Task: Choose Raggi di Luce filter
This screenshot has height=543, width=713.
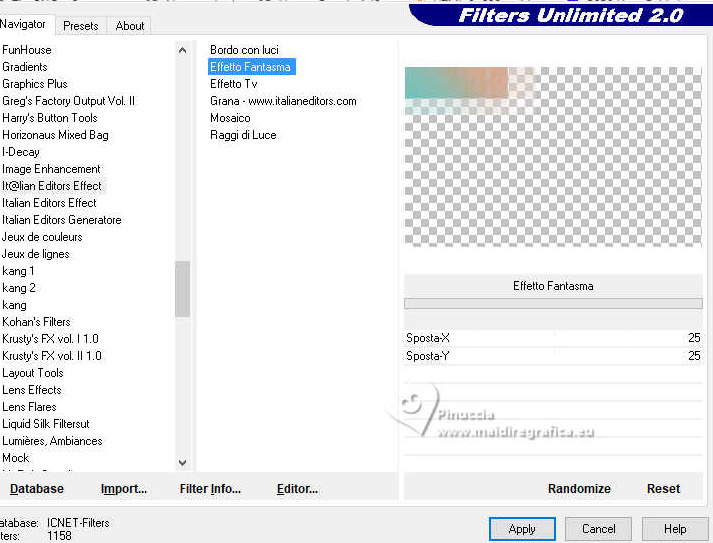Action: pos(243,135)
